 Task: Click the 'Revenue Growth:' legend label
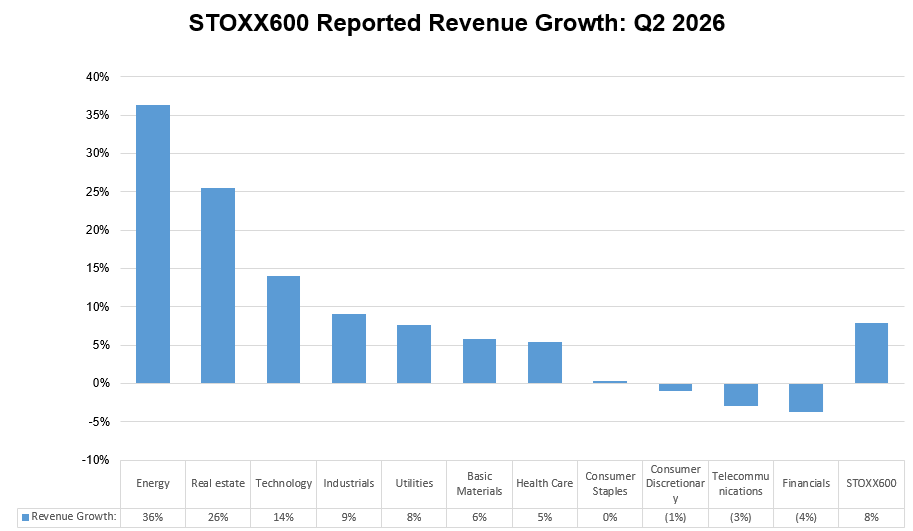74,516
